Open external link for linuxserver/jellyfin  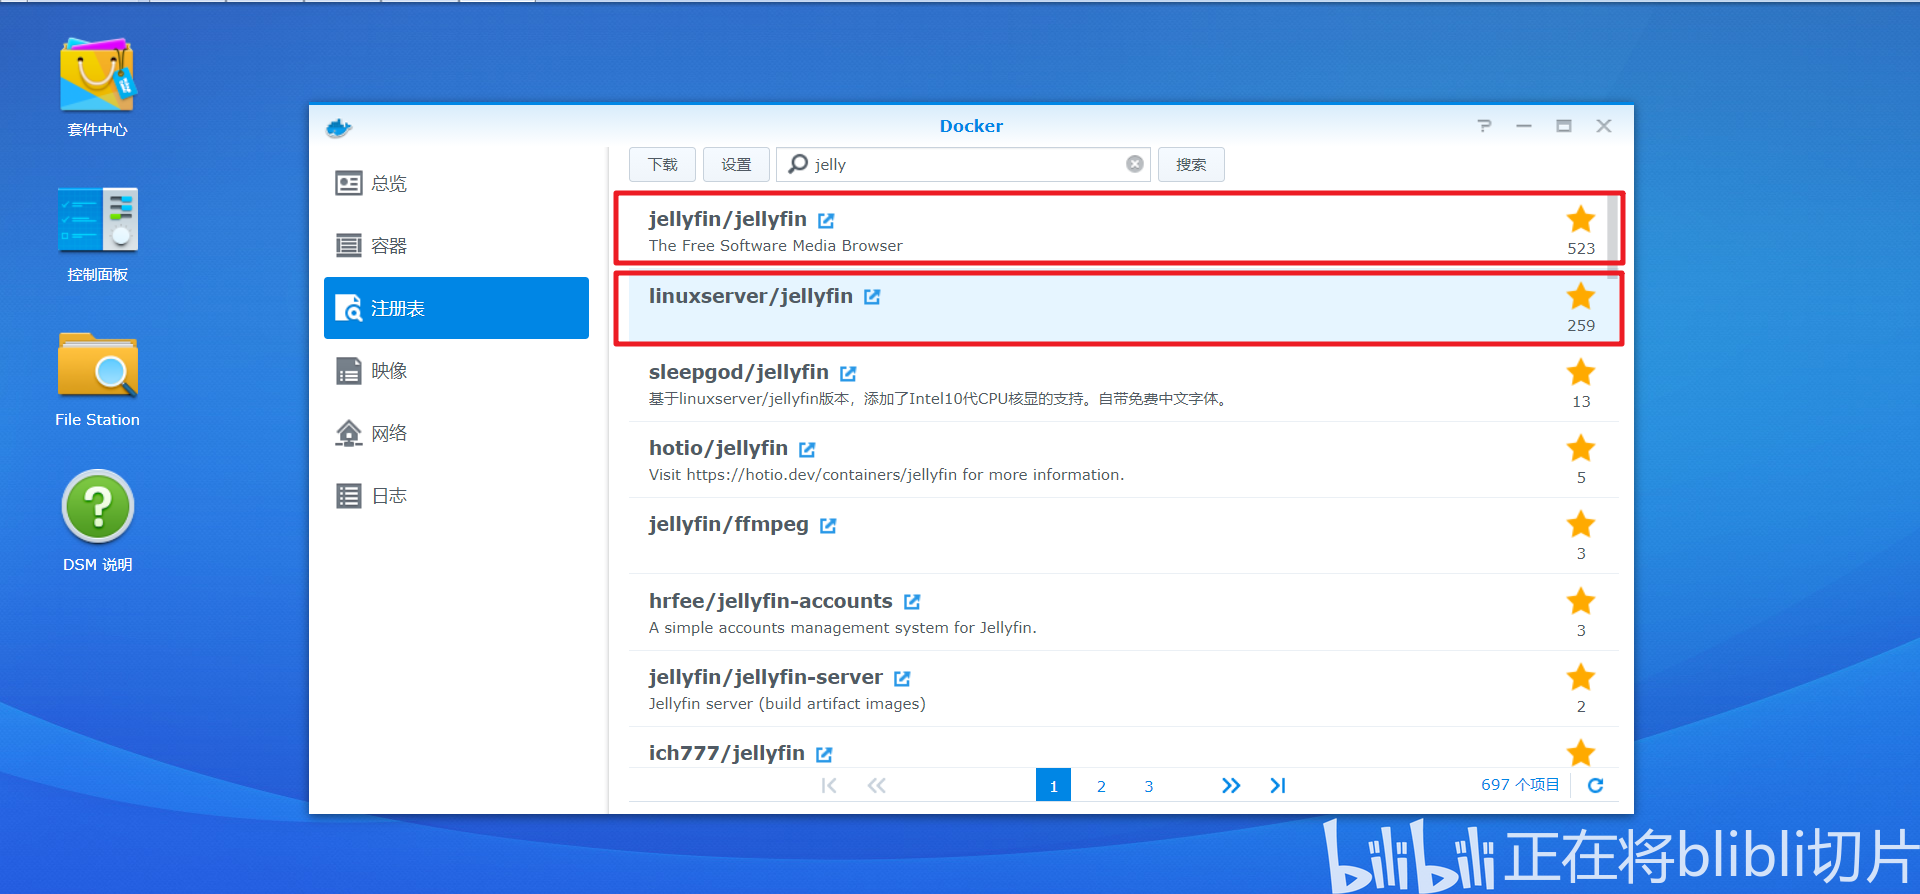(x=872, y=297)
